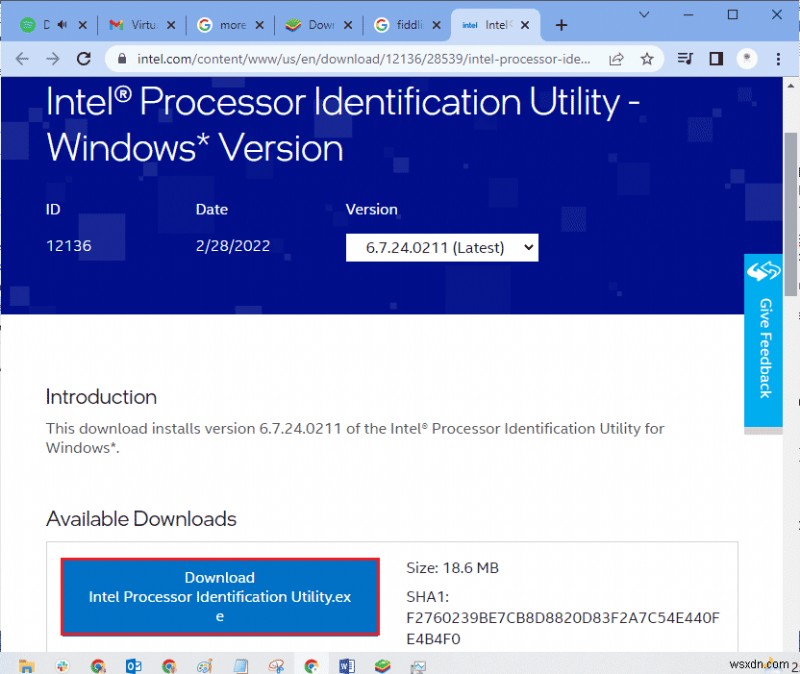
Task: Click the browser forward arrow
Action: point(53,59)
